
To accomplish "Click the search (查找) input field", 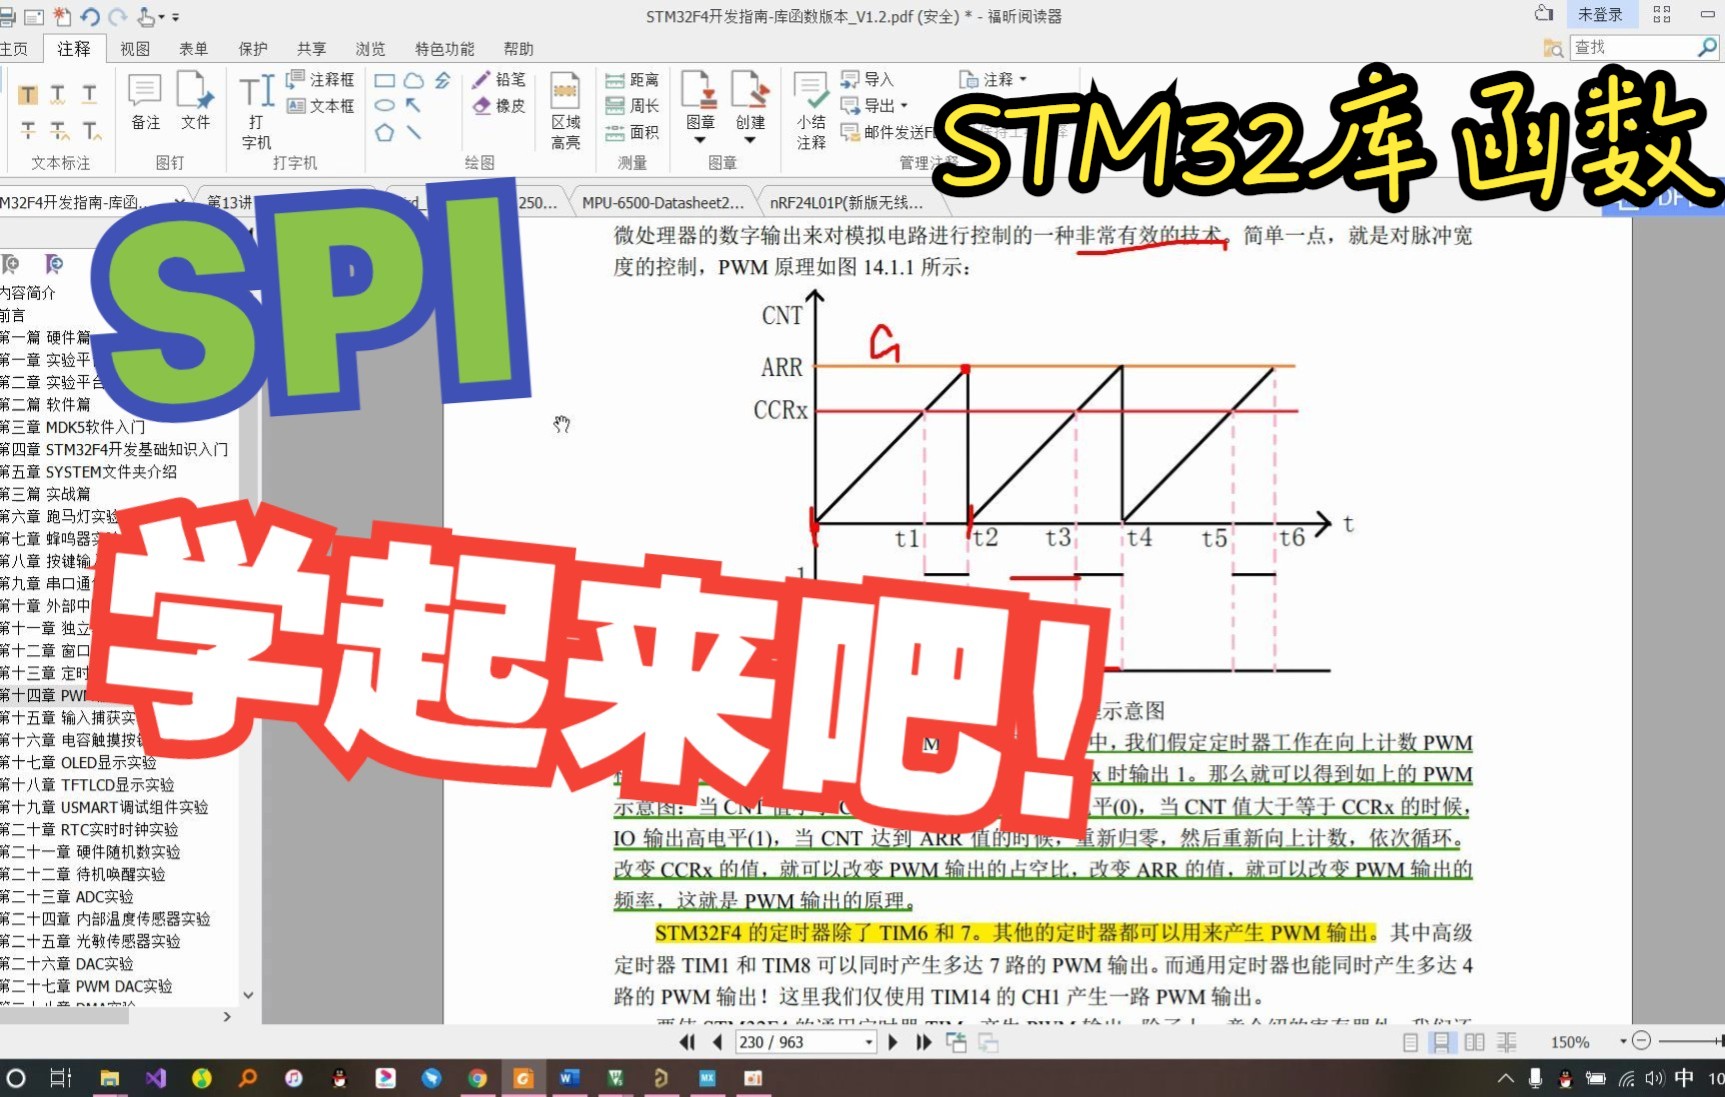I will (x=1632, y=47).
